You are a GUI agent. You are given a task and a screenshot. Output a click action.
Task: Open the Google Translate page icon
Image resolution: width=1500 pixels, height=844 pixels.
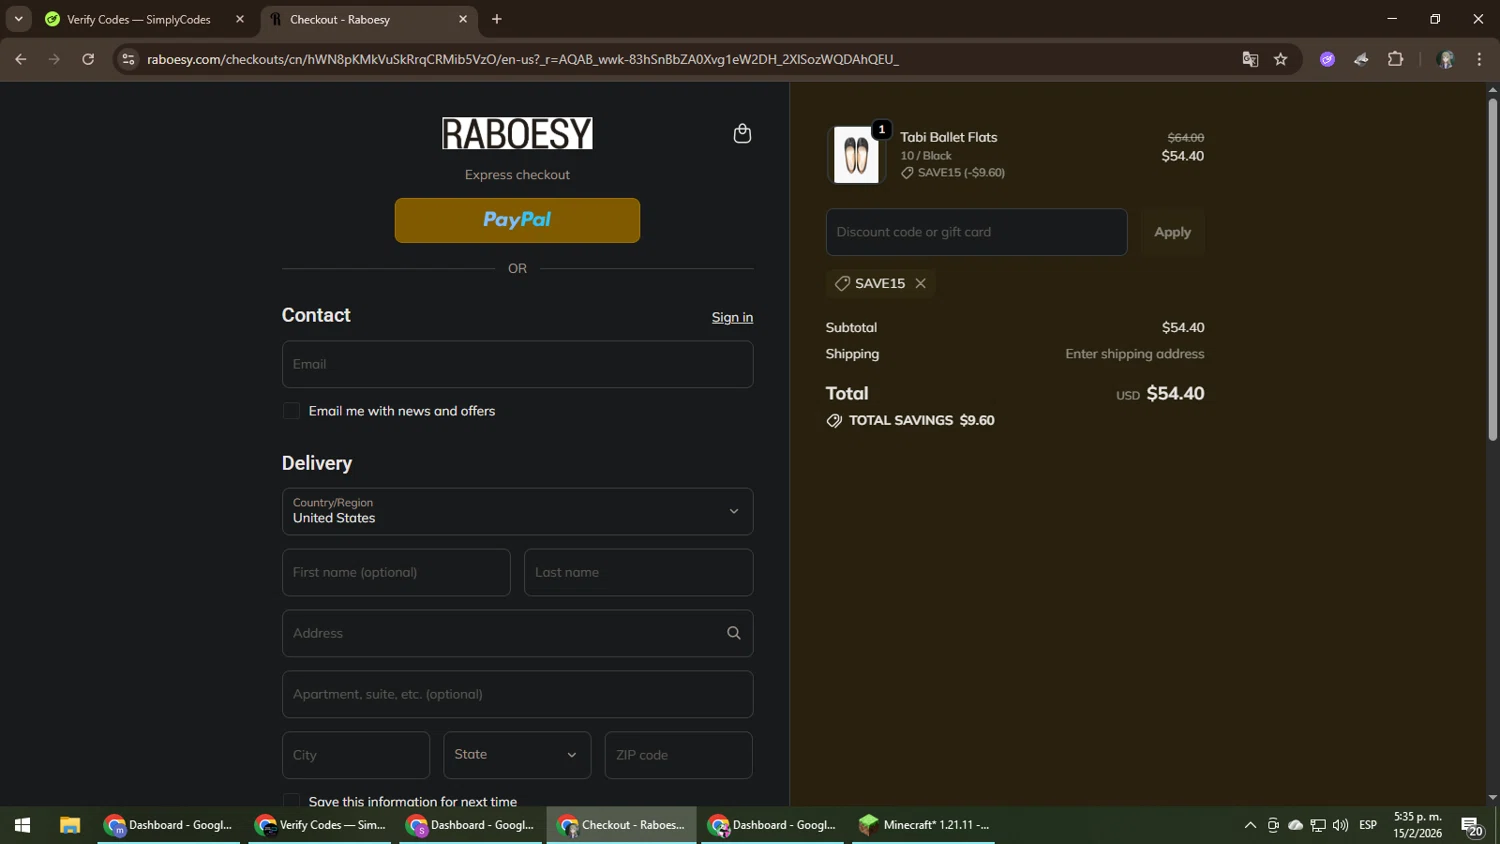(1250, 59)
